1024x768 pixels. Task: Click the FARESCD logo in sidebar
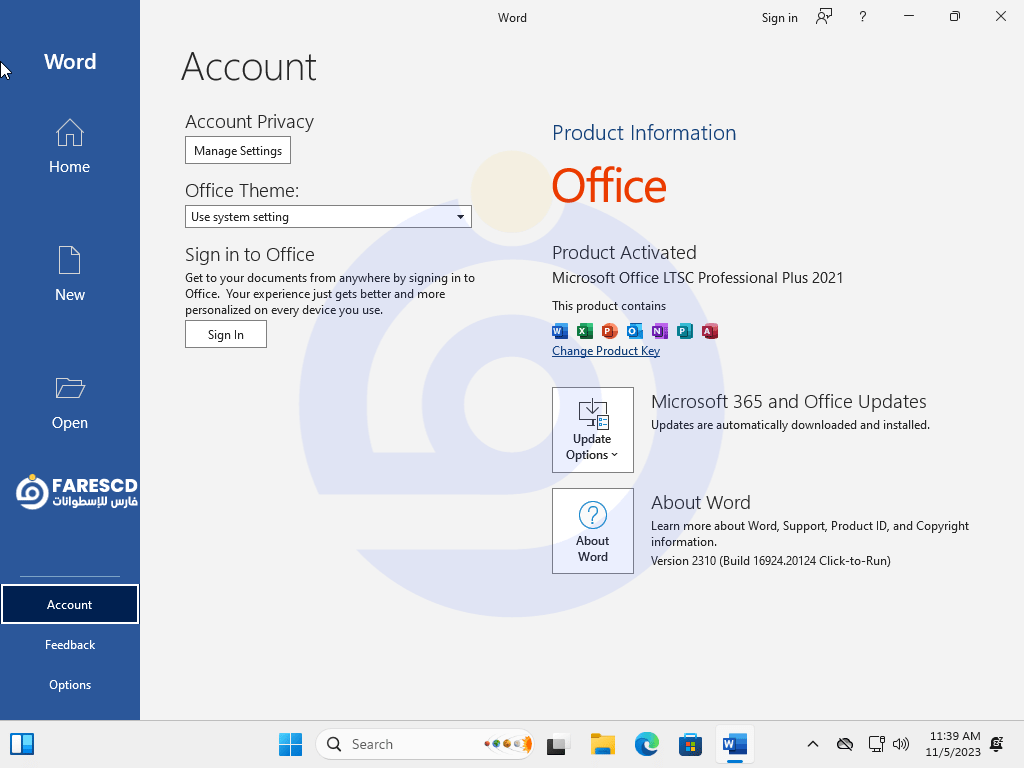click(76, 493)
